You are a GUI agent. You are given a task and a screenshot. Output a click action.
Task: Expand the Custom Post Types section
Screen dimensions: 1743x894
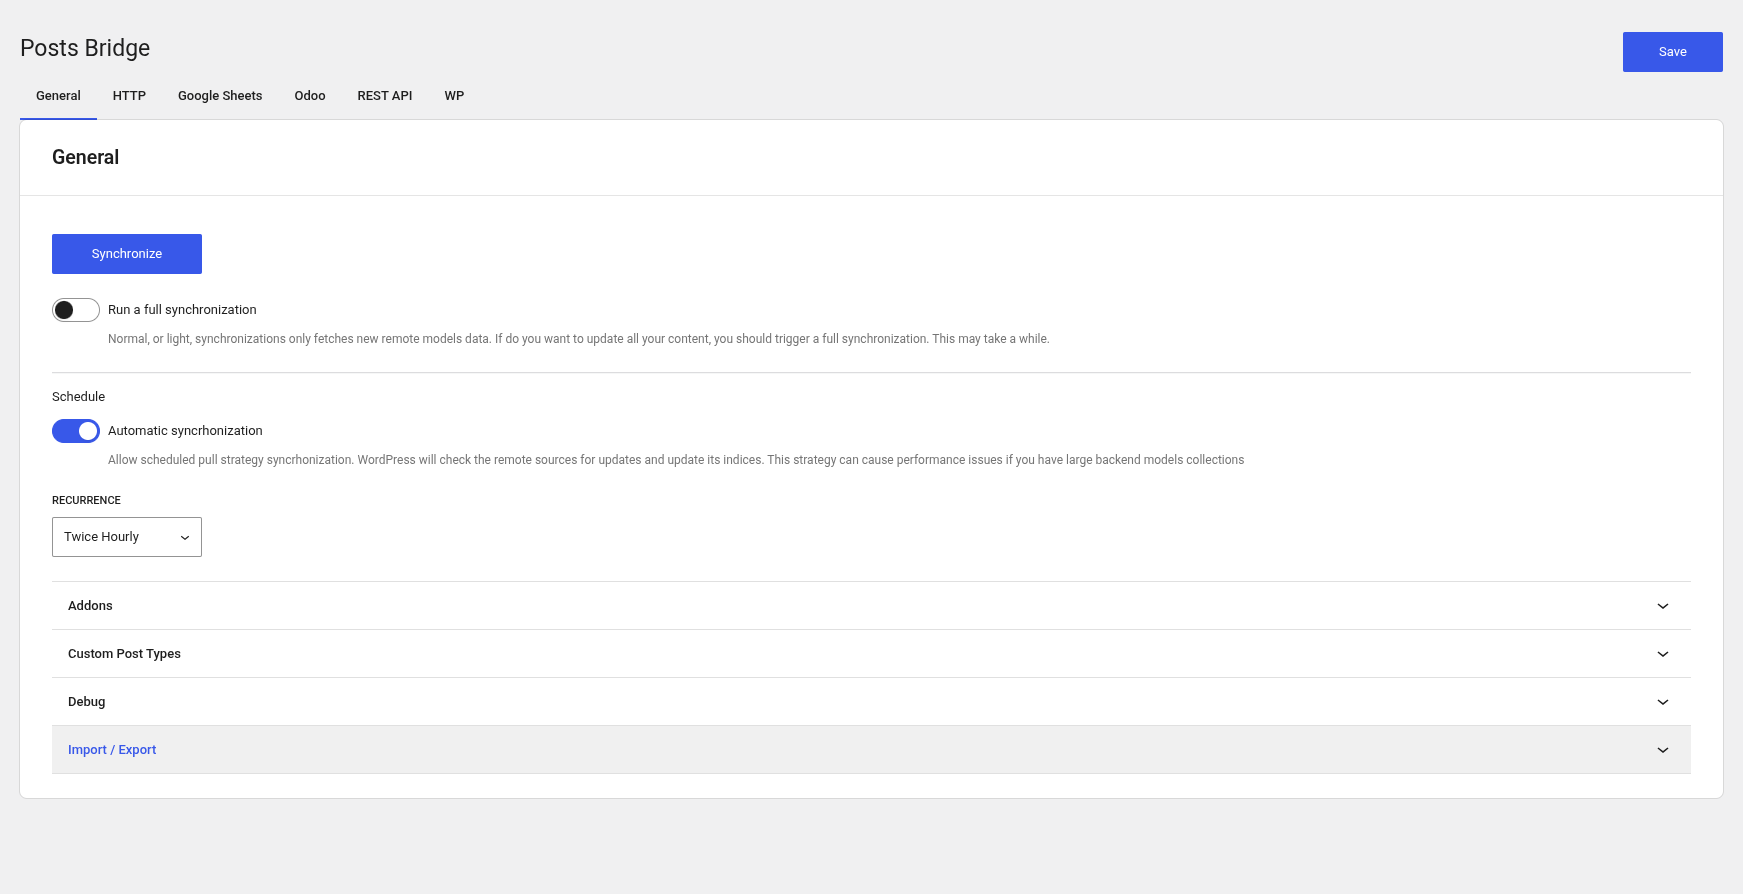[x=125, y=654]
